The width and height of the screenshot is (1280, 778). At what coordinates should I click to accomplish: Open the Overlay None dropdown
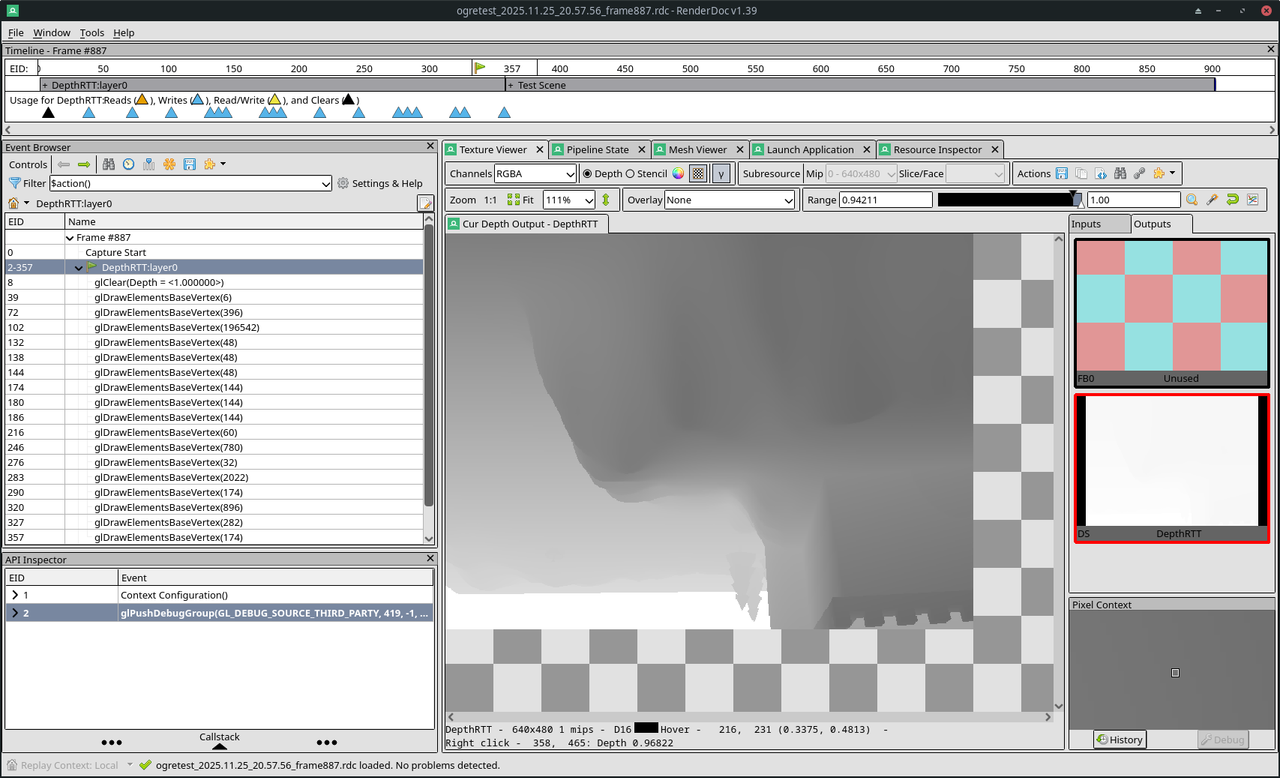pos(731,200)
